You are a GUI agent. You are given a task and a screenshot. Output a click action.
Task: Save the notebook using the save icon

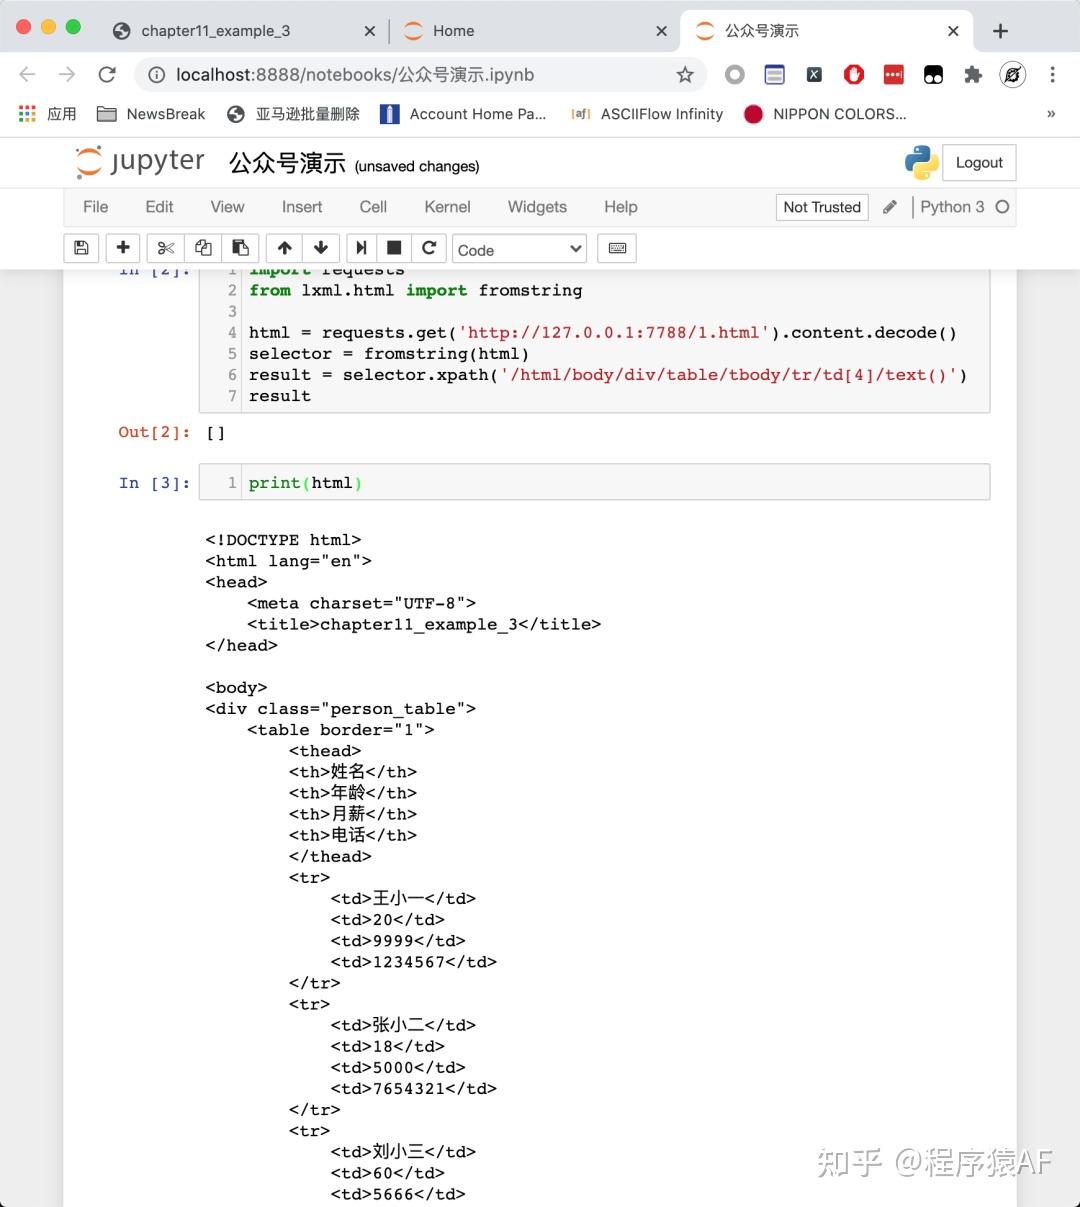(x=81, y=248)
